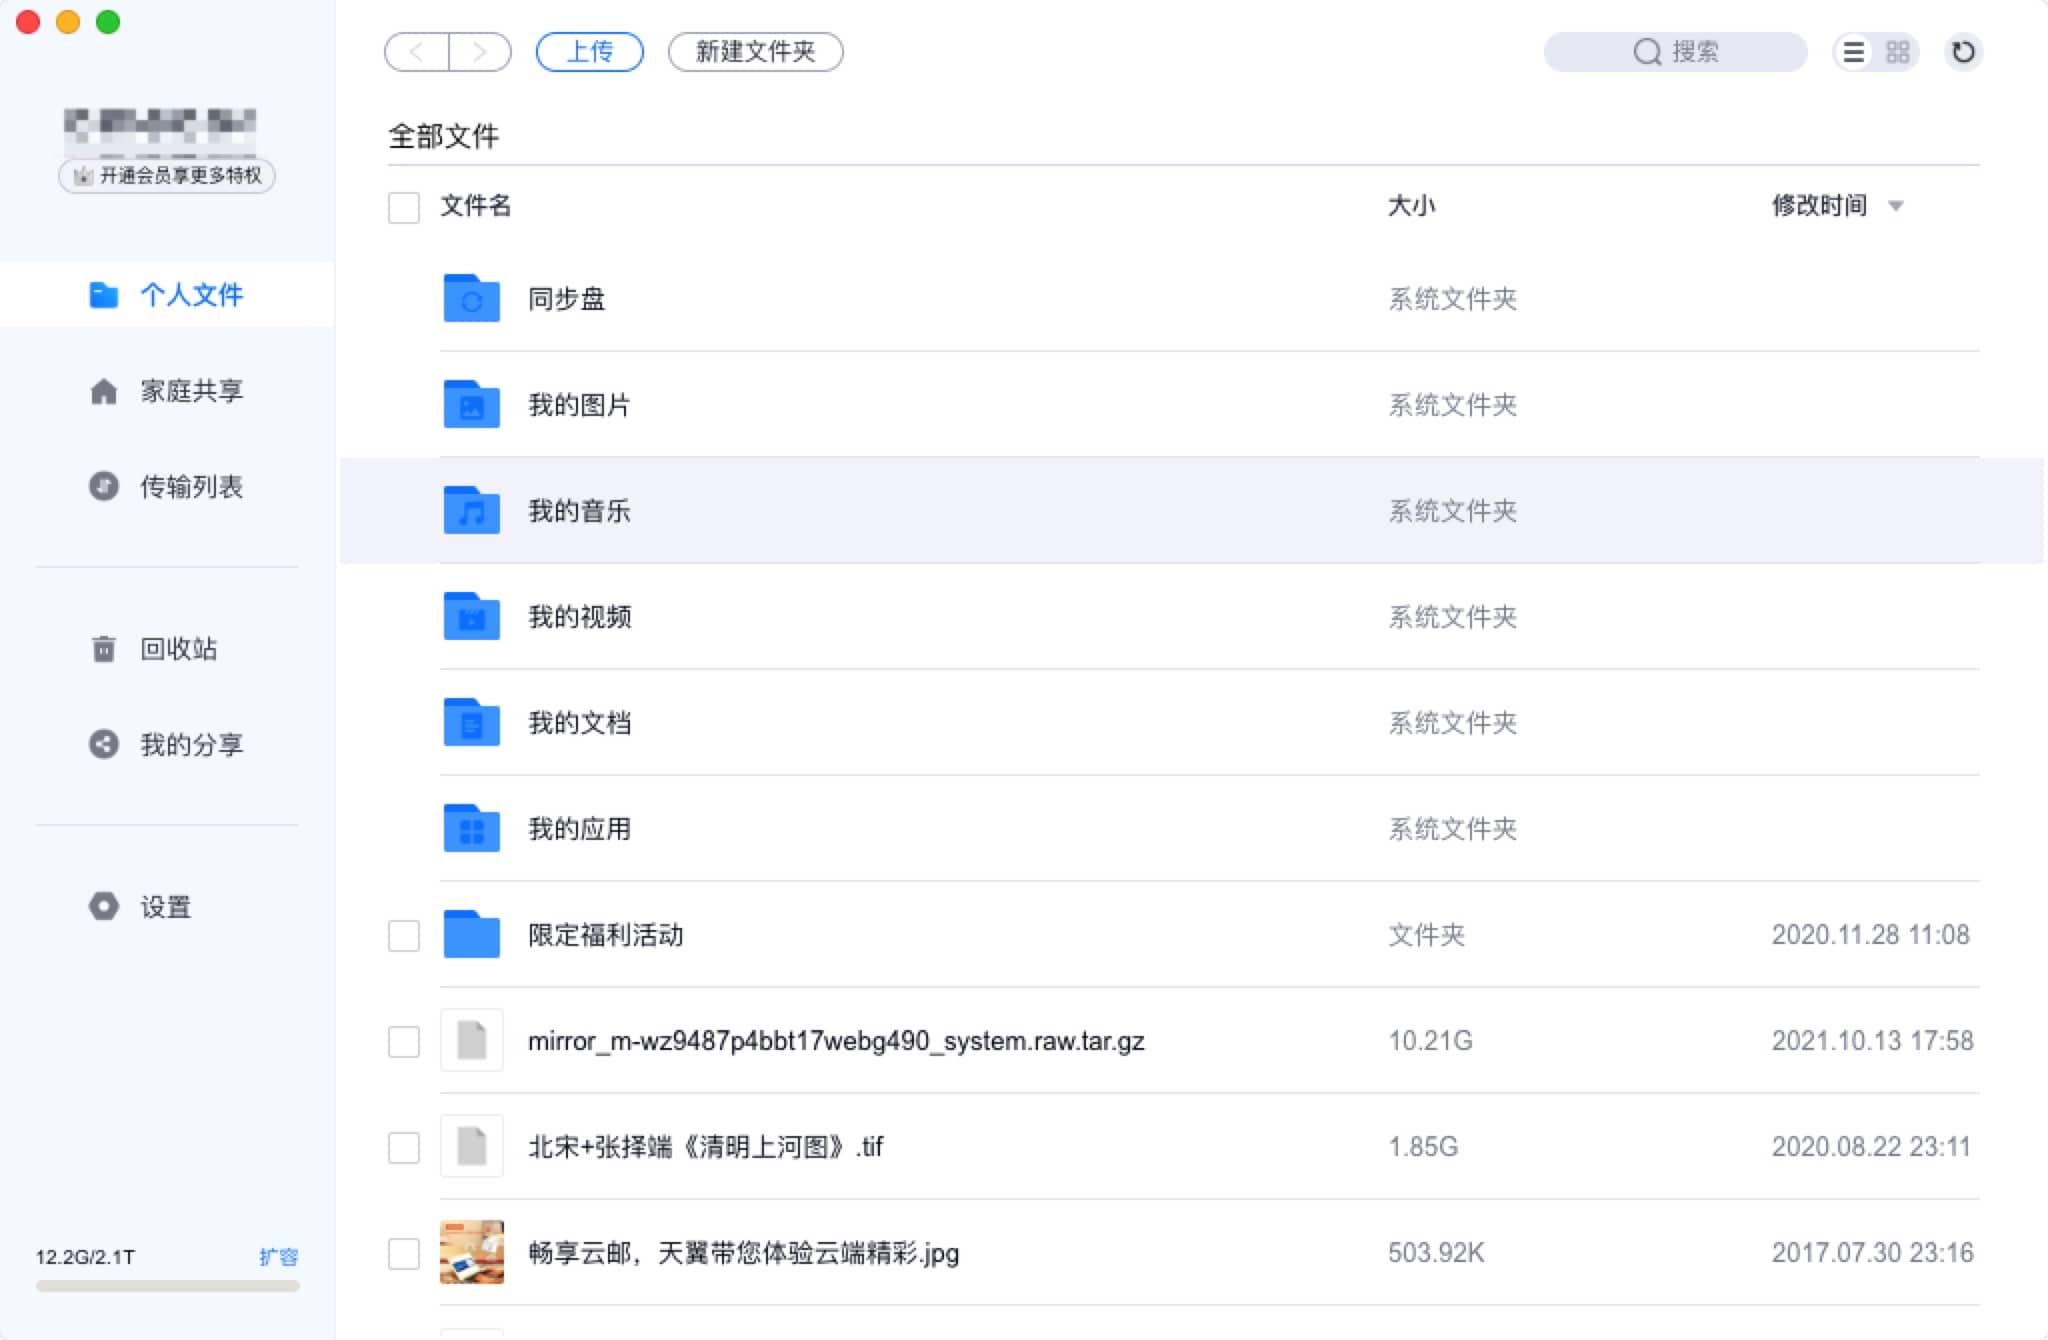Click the storage usage progress bar
Image resolution: width=2048 pixels, height=1340 pixels.
[x=167, y=1286]
